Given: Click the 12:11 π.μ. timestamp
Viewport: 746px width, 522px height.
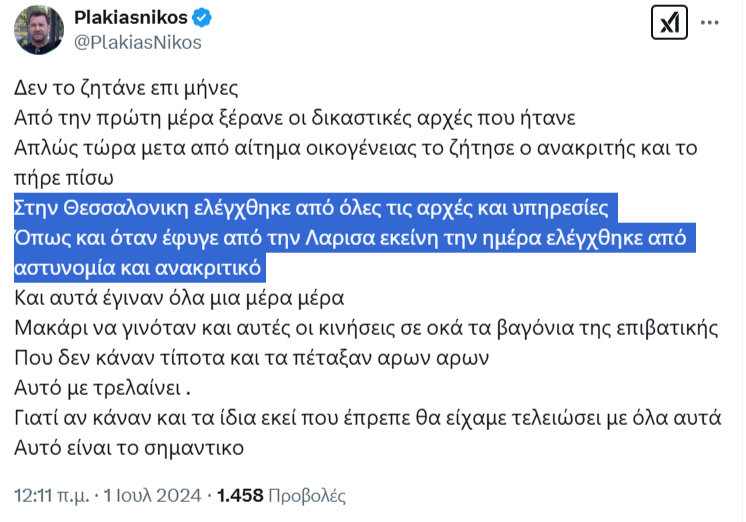Looking at the screenshot, I should pos(52,495).
